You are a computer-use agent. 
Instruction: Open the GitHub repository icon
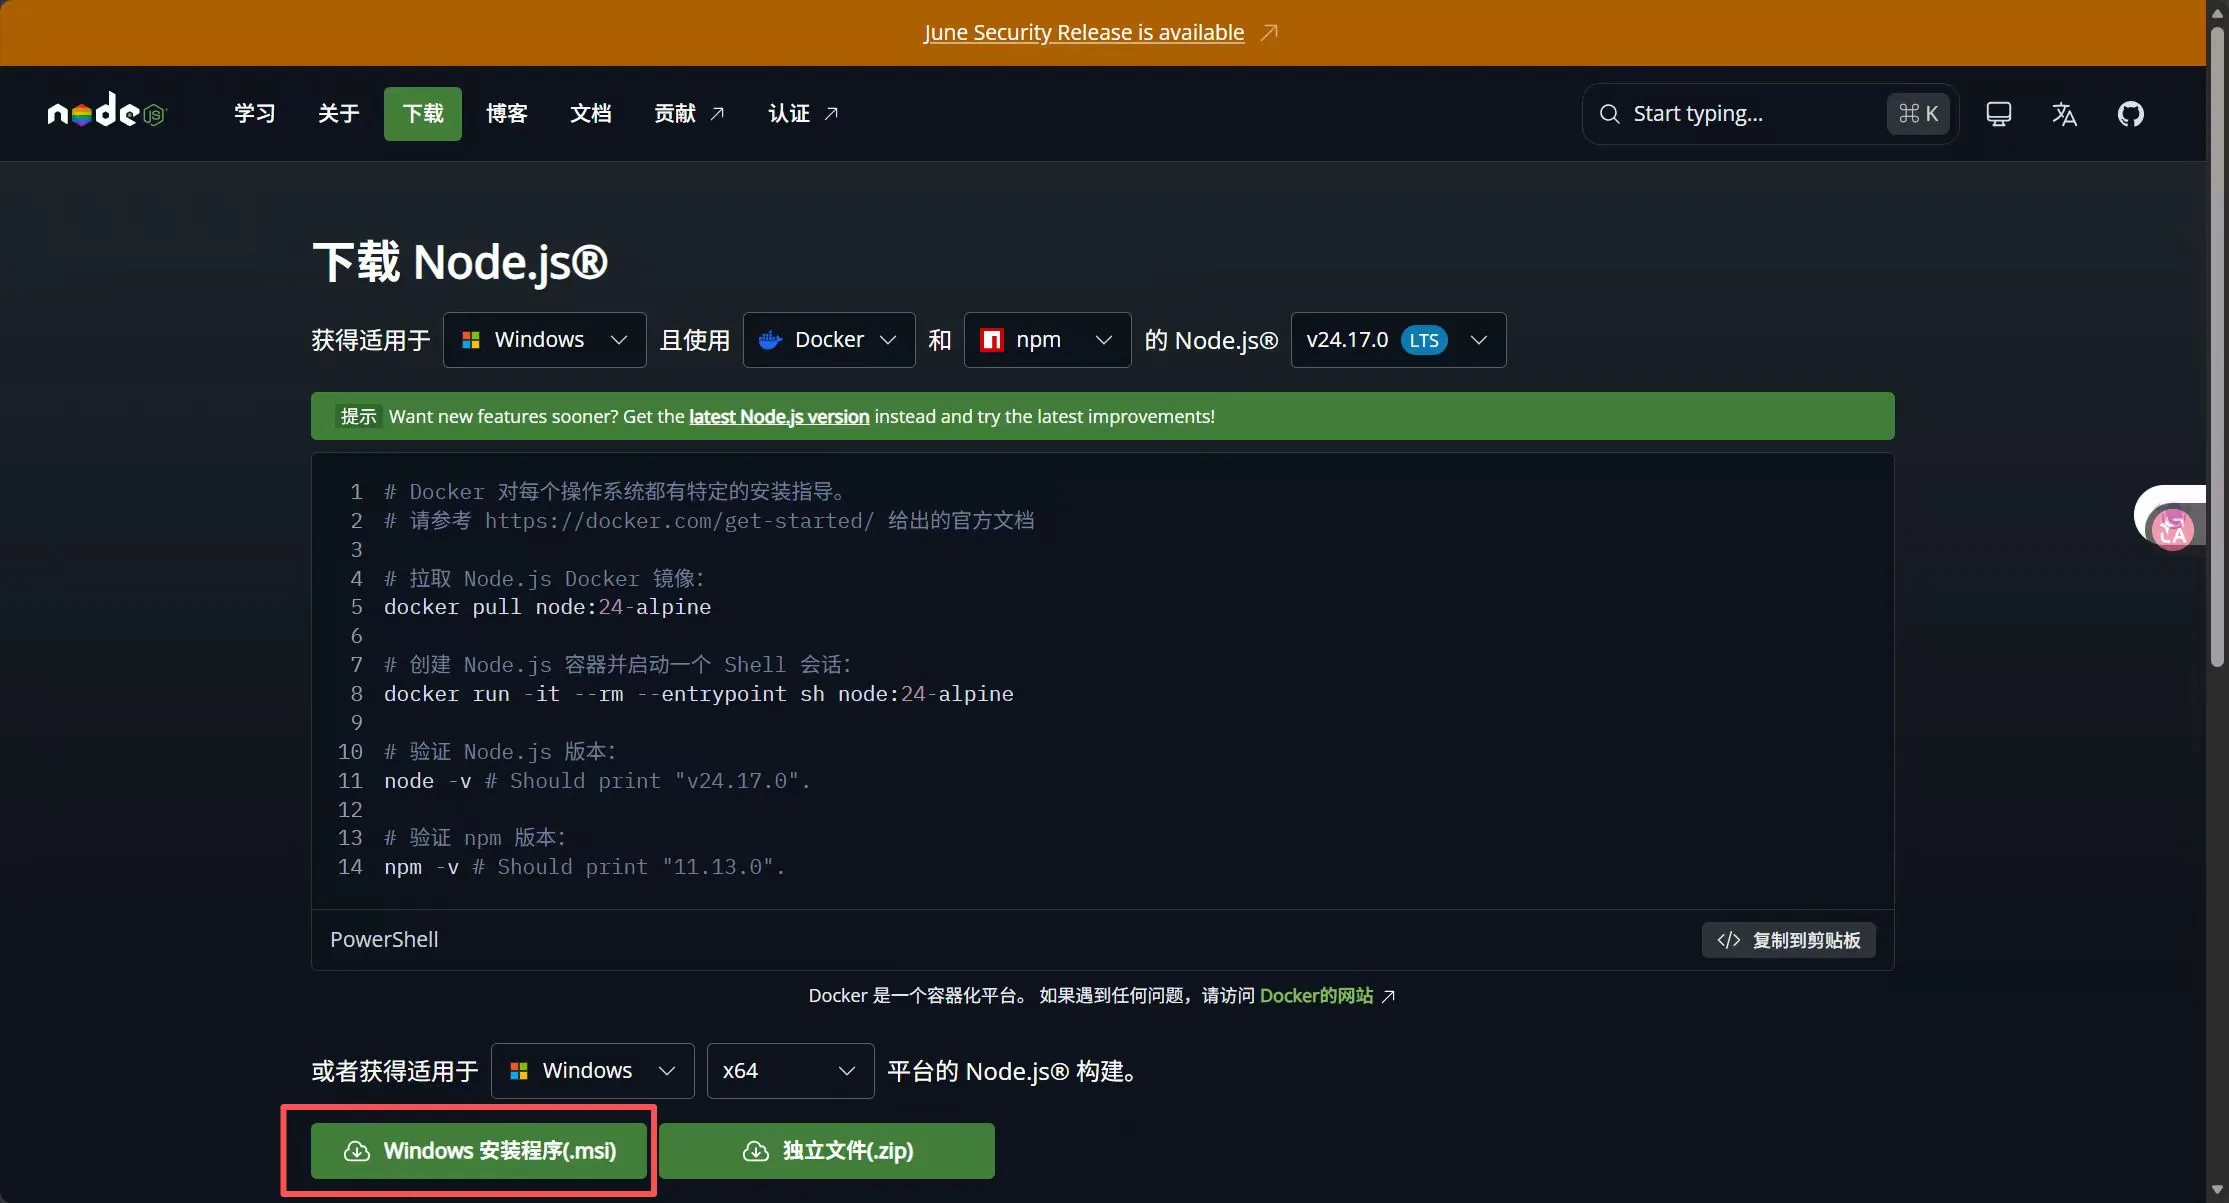[x=2131, y=114]
